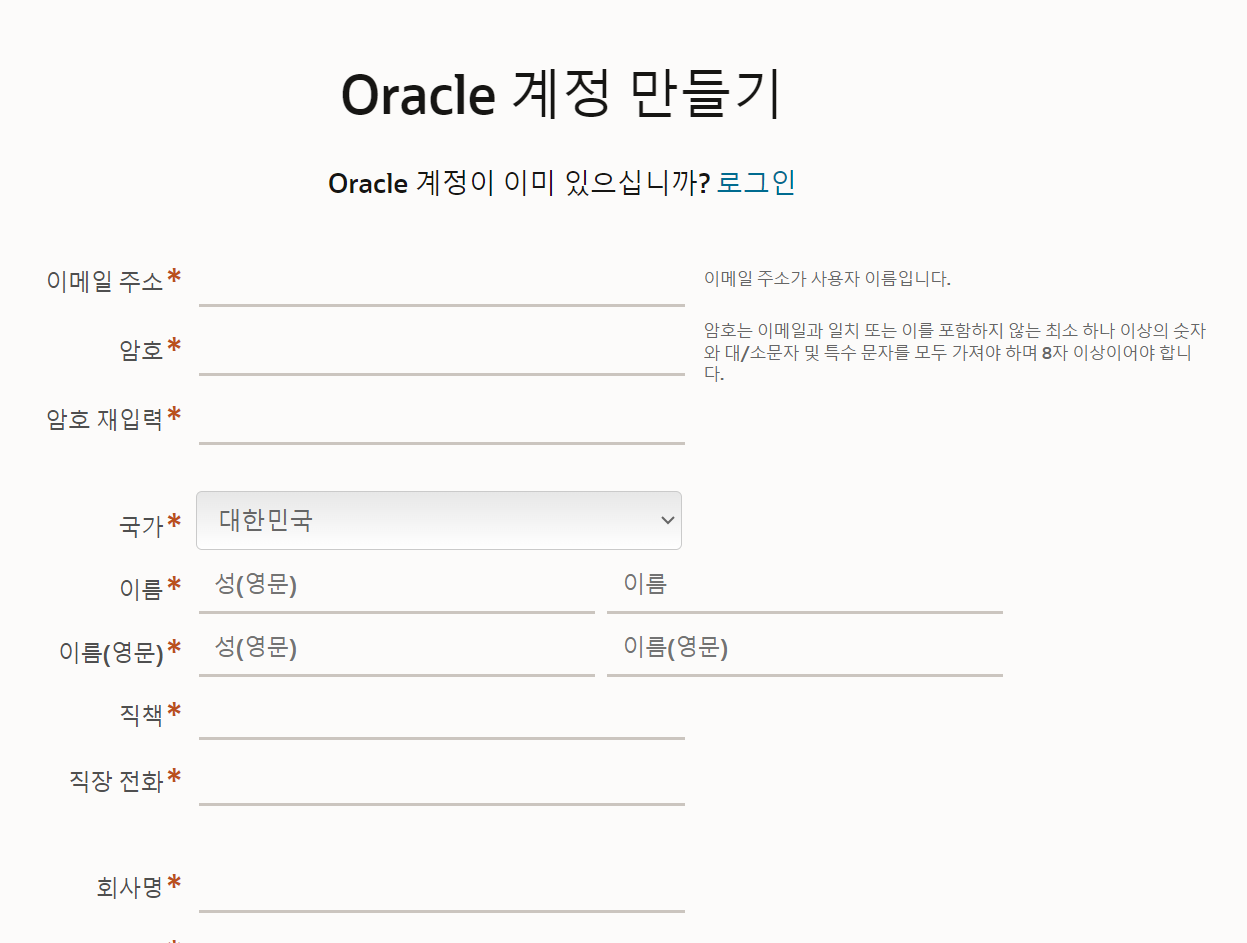This screenshot has width=1247, height=943.
Task: Click the 이름 placeholder input field
Action: pos(804,587)
